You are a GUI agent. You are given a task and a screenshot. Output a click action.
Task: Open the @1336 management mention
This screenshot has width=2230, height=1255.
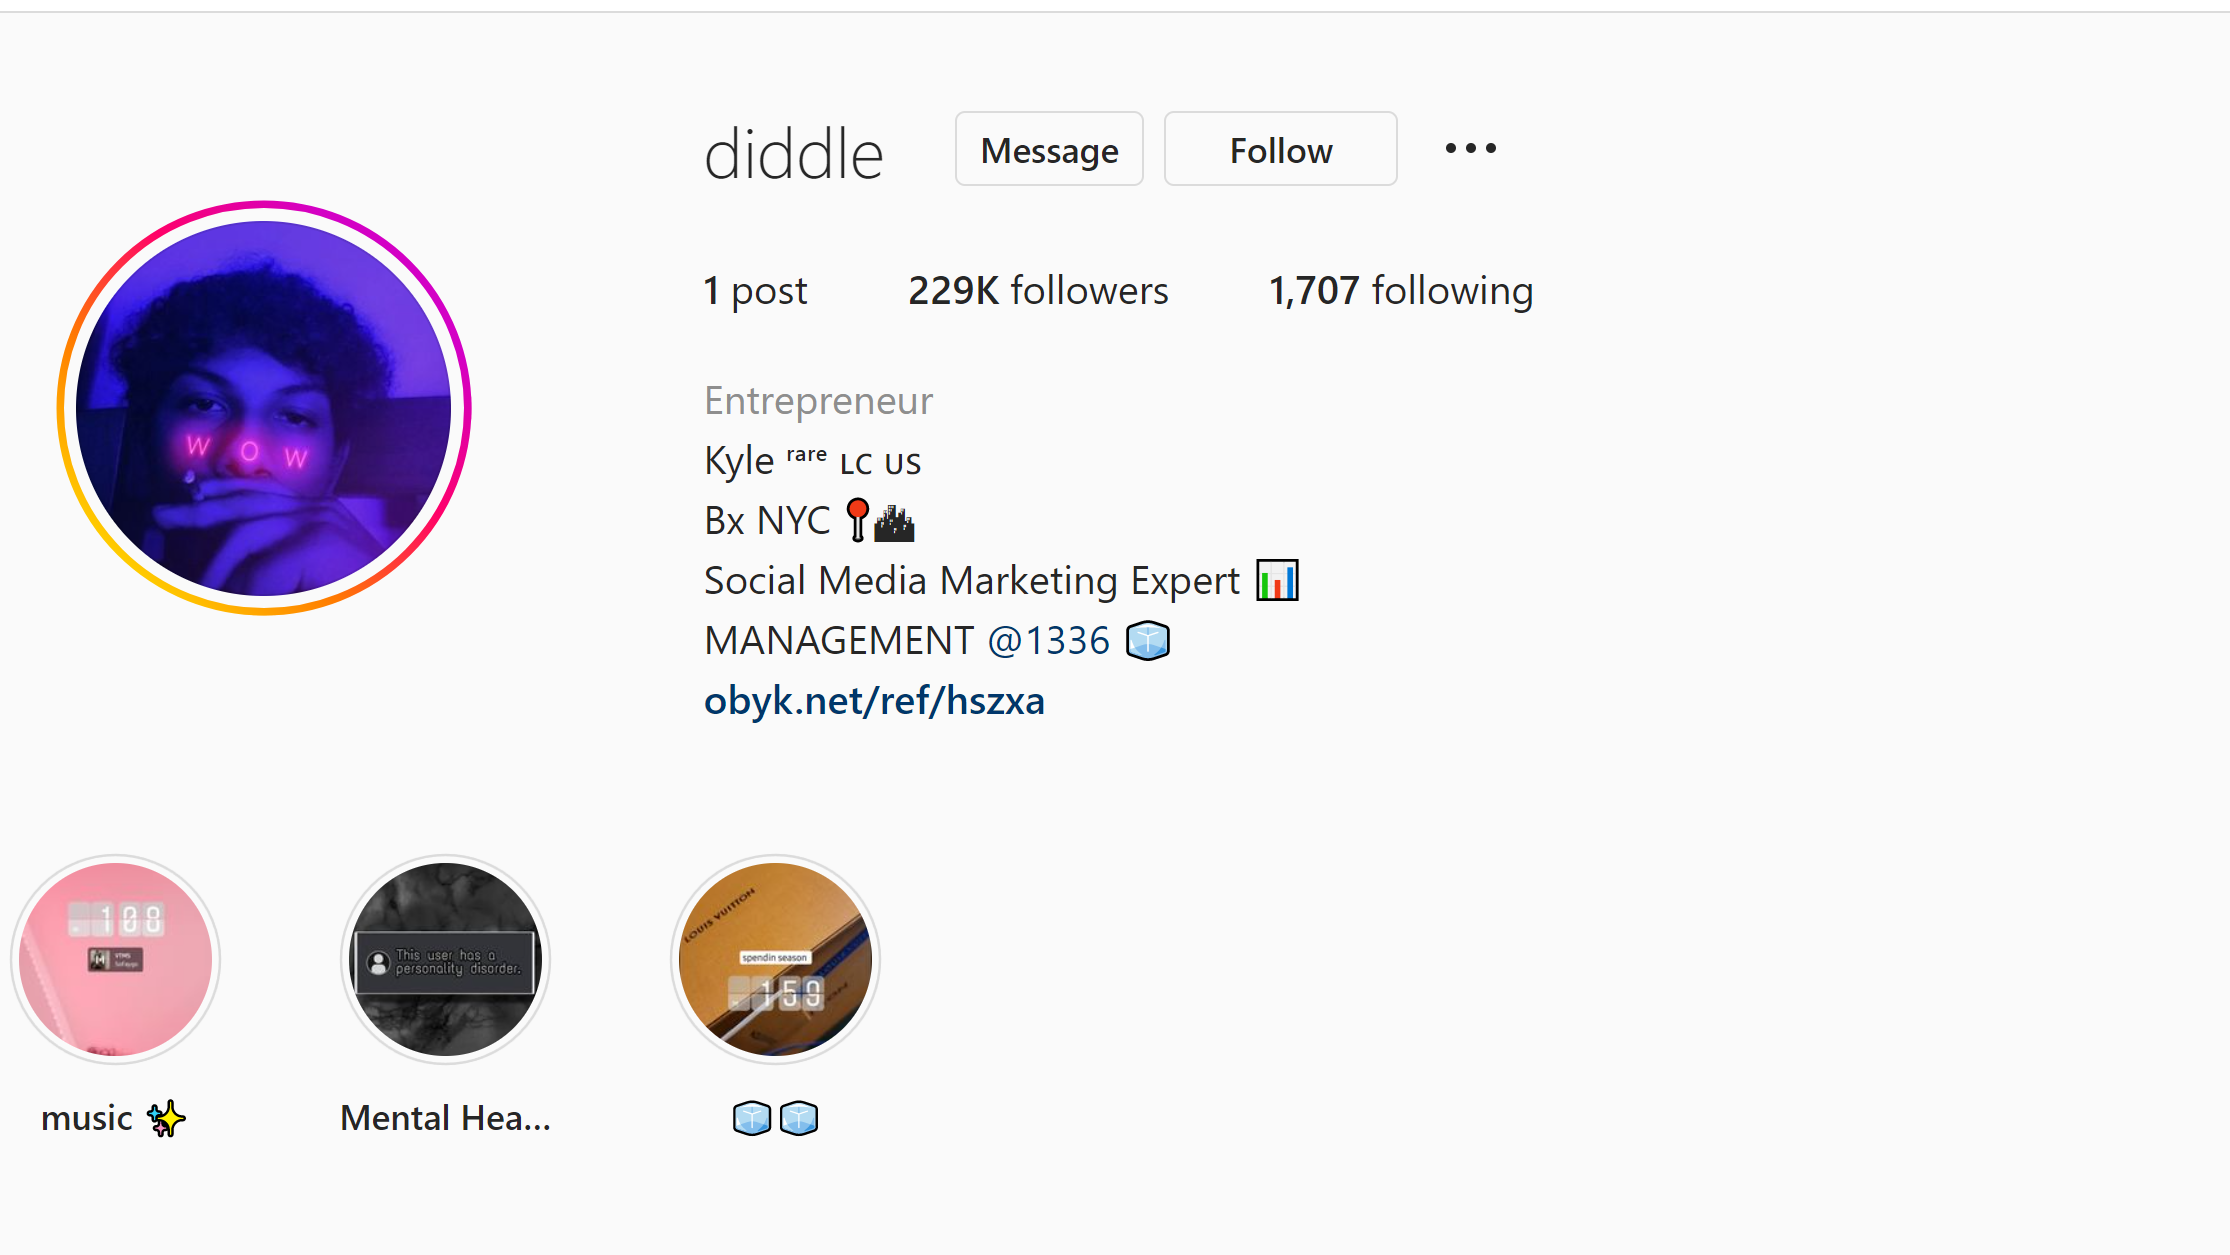(x=1049, y=641)
